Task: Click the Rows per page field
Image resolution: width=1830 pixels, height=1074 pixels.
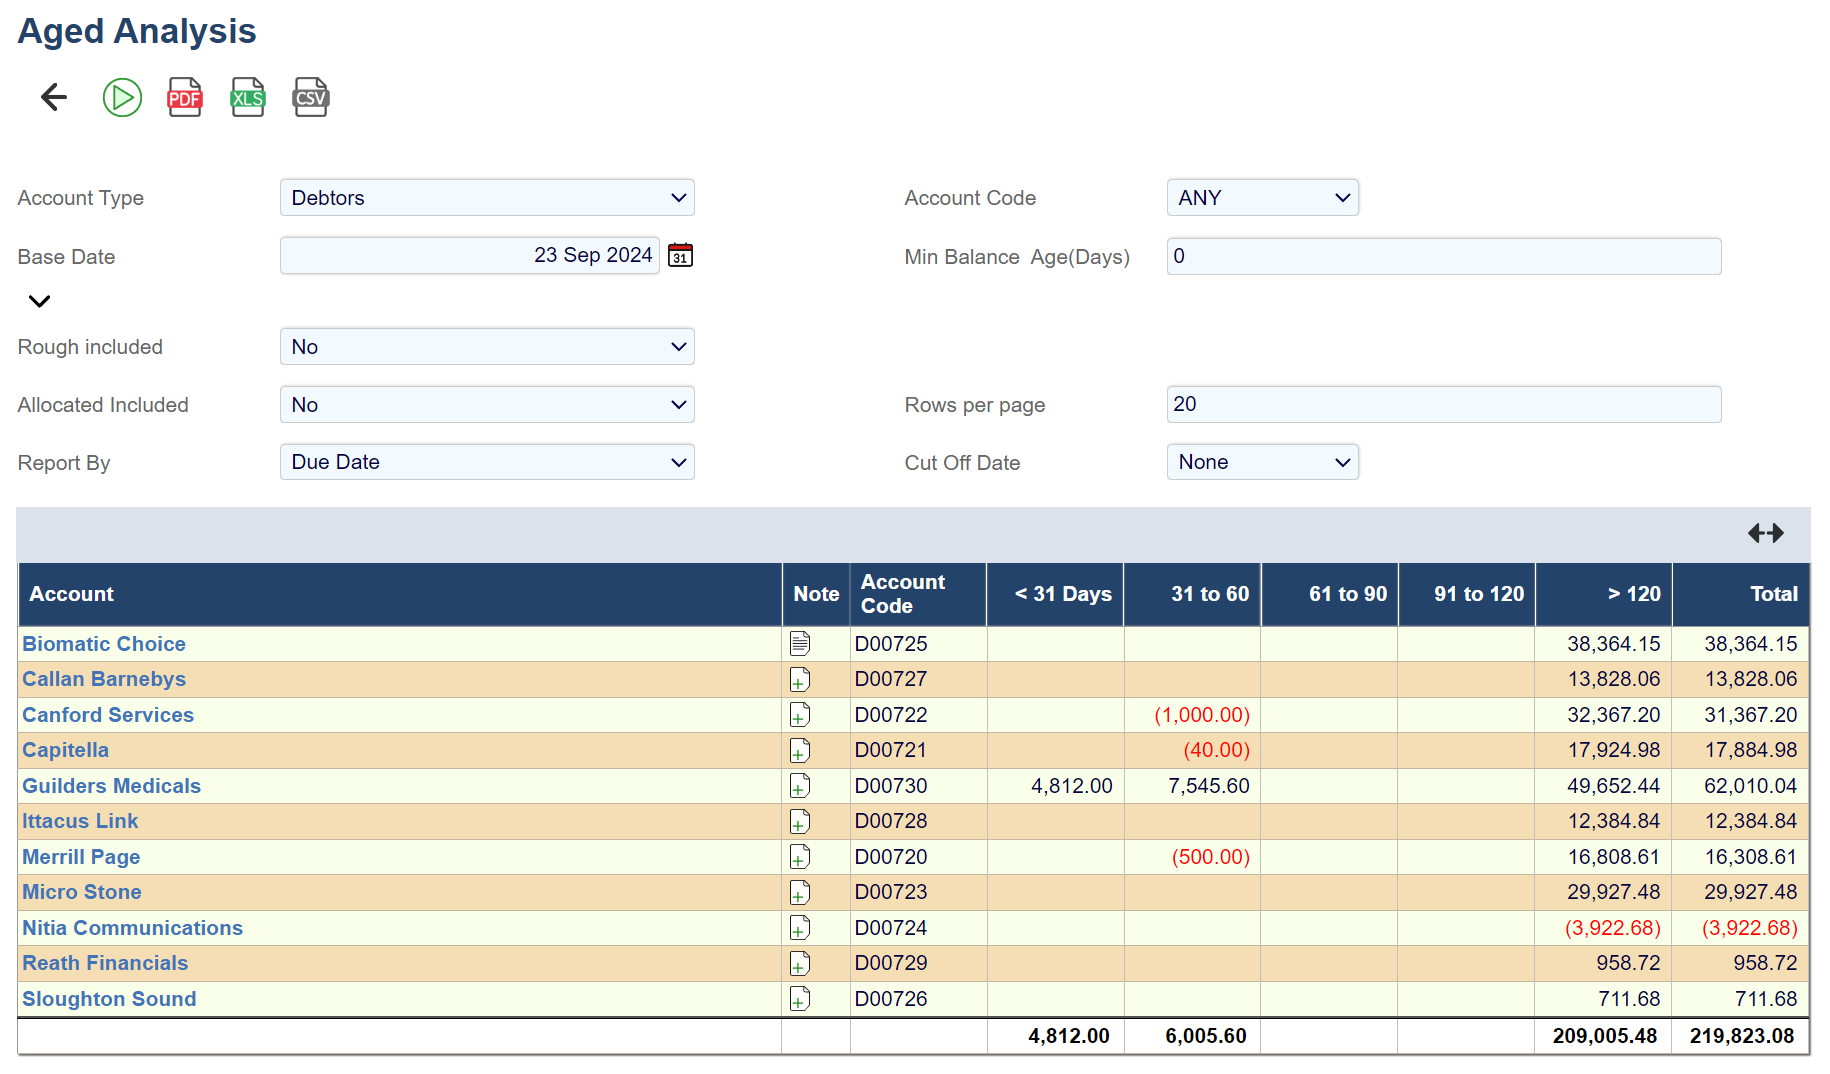Action: 1443,404
